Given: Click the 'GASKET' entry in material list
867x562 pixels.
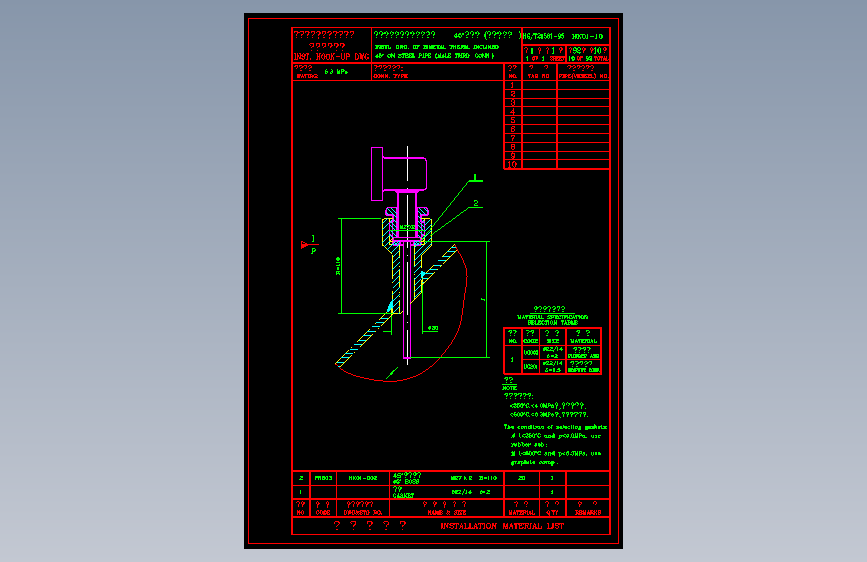Looking at the screenshot, I should click(x=403, y=496).
